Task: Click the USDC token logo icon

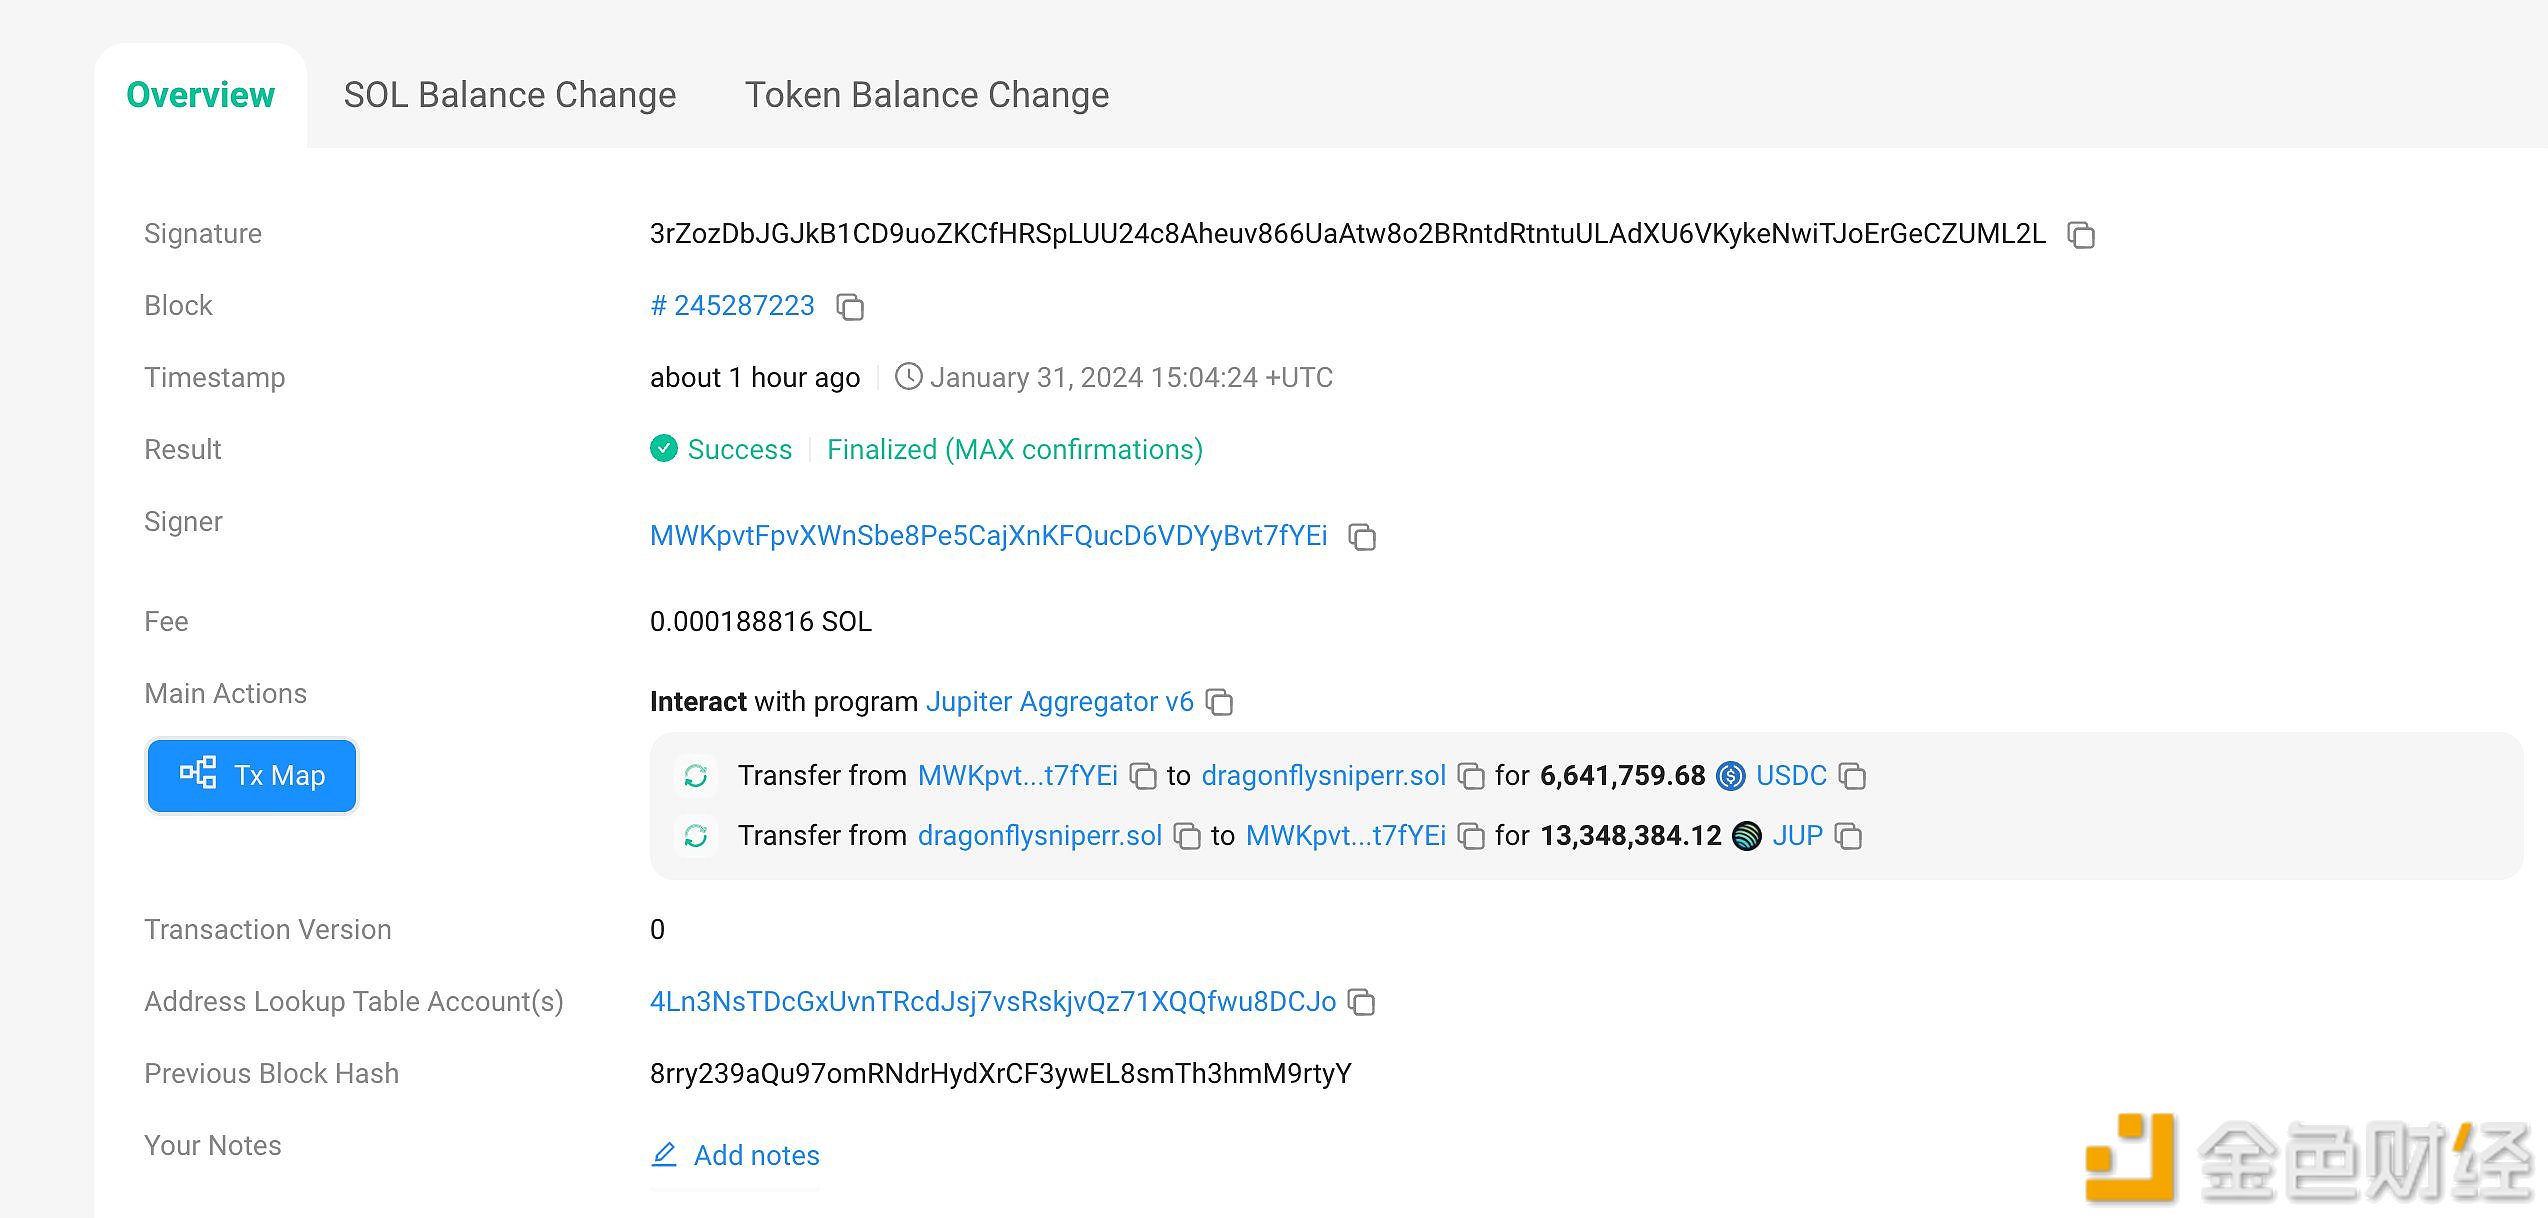Action: pyautogui.click(x=1730, y=776)
